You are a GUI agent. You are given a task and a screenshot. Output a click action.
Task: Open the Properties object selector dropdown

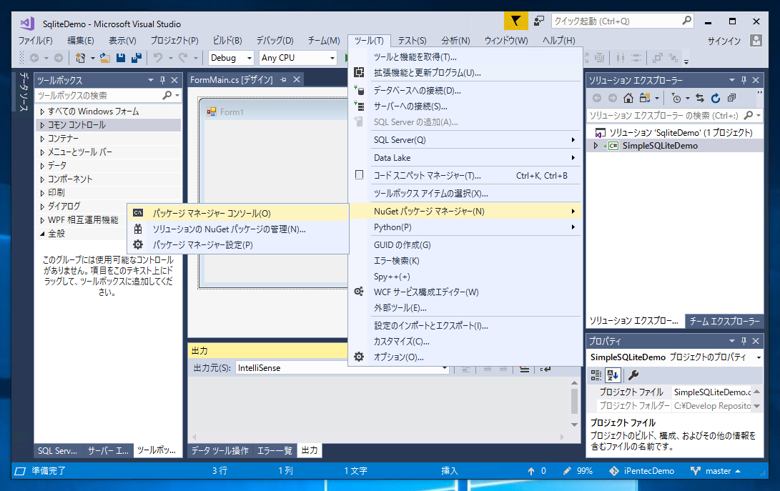[759, 357]
